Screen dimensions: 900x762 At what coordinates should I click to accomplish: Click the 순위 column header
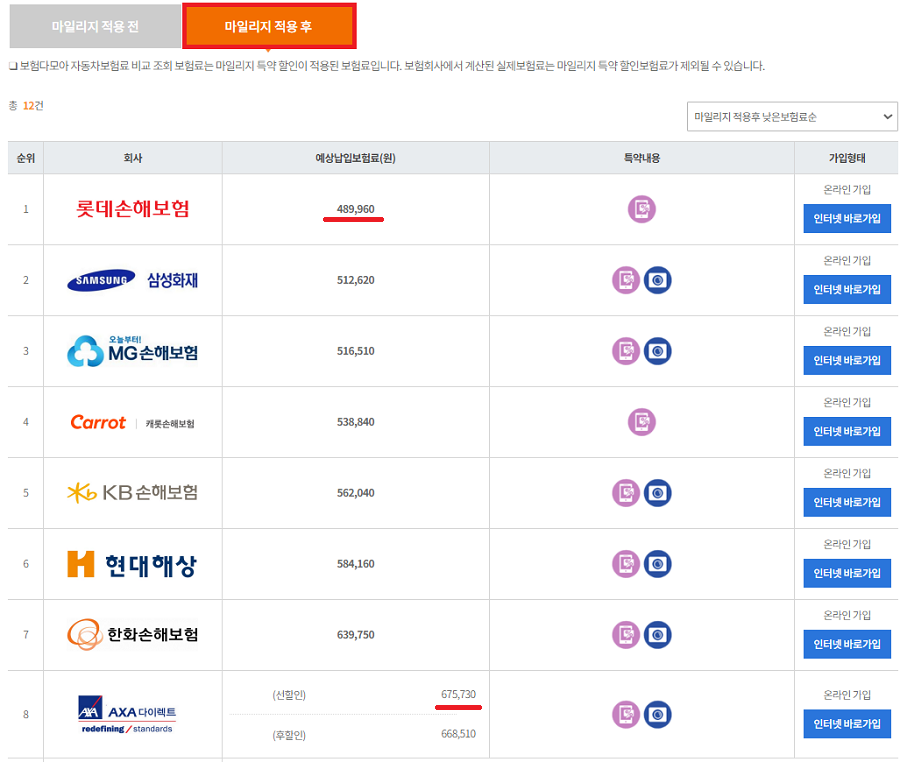tap(26, 158)
